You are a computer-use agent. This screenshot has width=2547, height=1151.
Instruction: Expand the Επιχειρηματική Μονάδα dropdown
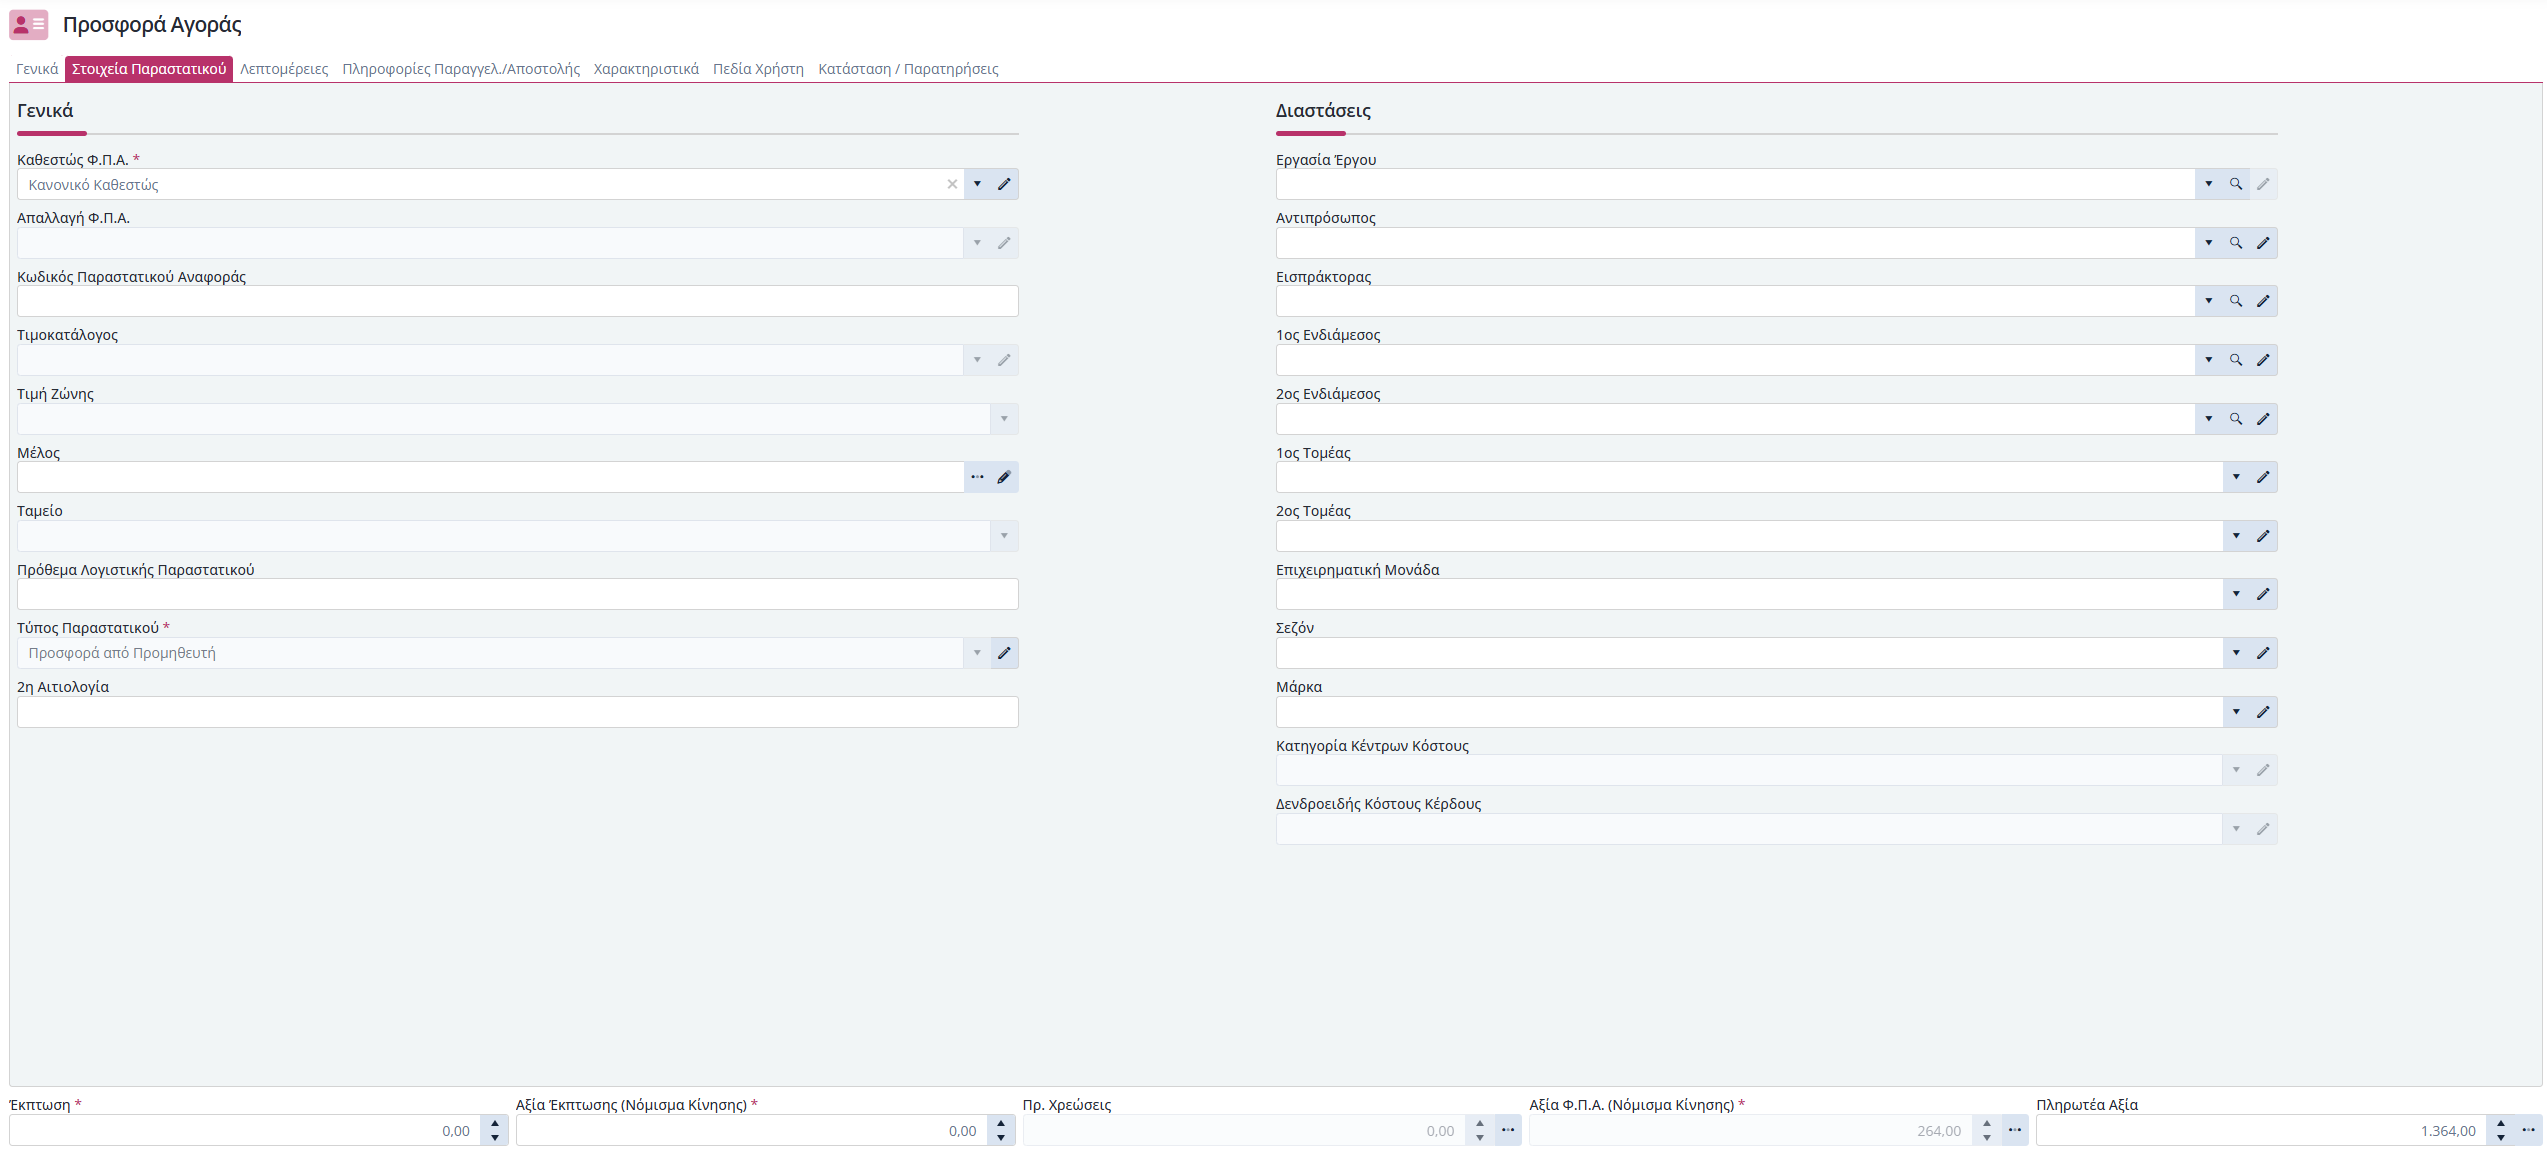tap(2236, 594)
